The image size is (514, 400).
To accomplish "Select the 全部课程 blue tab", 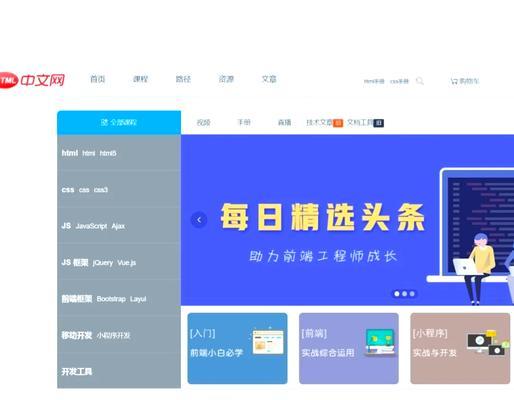I will pos(119,122).
